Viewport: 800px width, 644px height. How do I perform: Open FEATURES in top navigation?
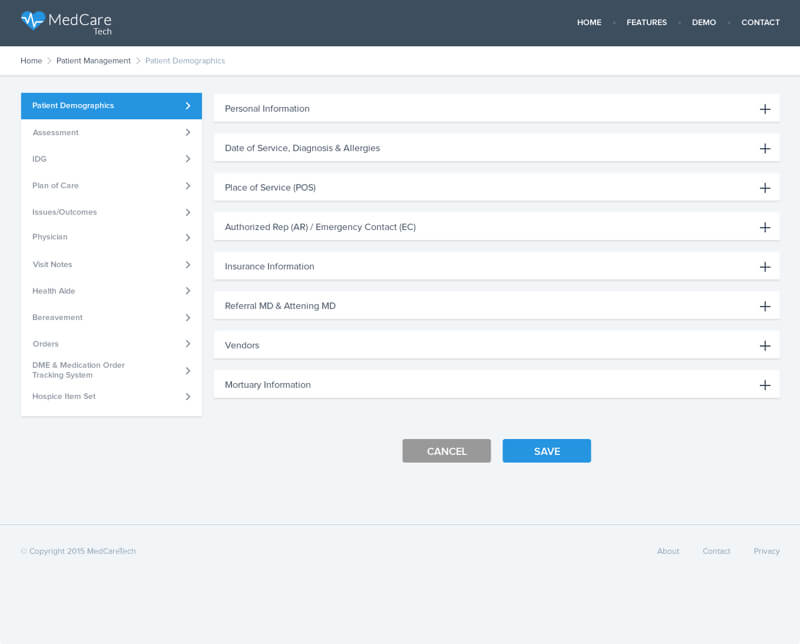(x=646, y=22)
